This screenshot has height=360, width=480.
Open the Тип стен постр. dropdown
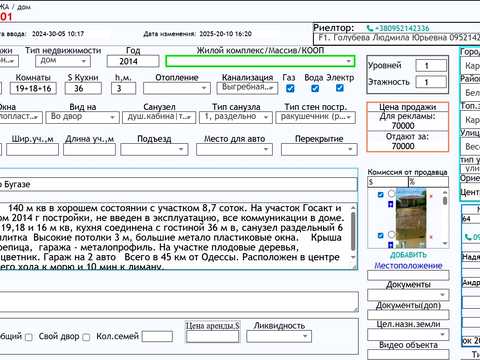click(x=316, y=117)
